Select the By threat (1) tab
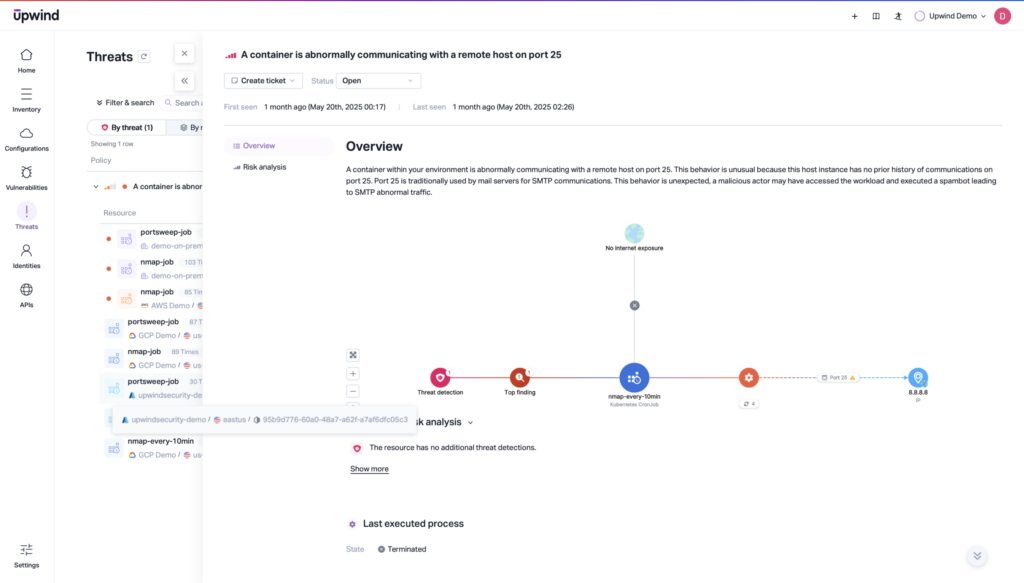Viewport: 1024px width, 583px height. coord(127,127)
